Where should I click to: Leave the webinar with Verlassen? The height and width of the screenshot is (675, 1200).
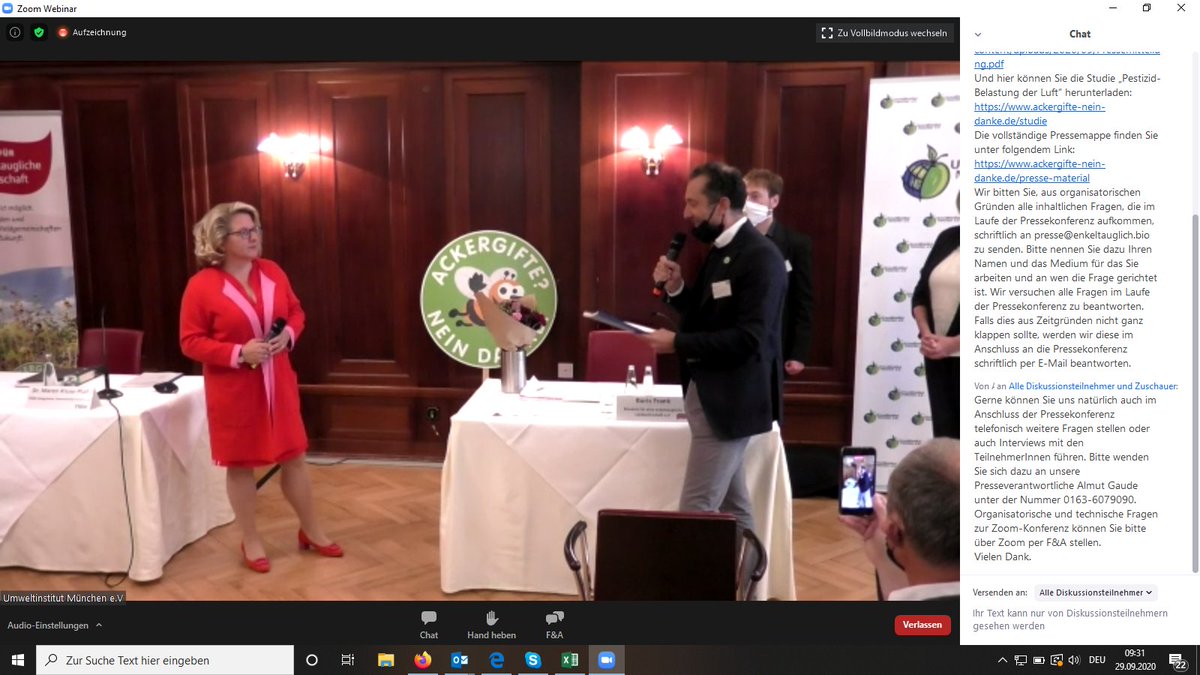(922, 625)
